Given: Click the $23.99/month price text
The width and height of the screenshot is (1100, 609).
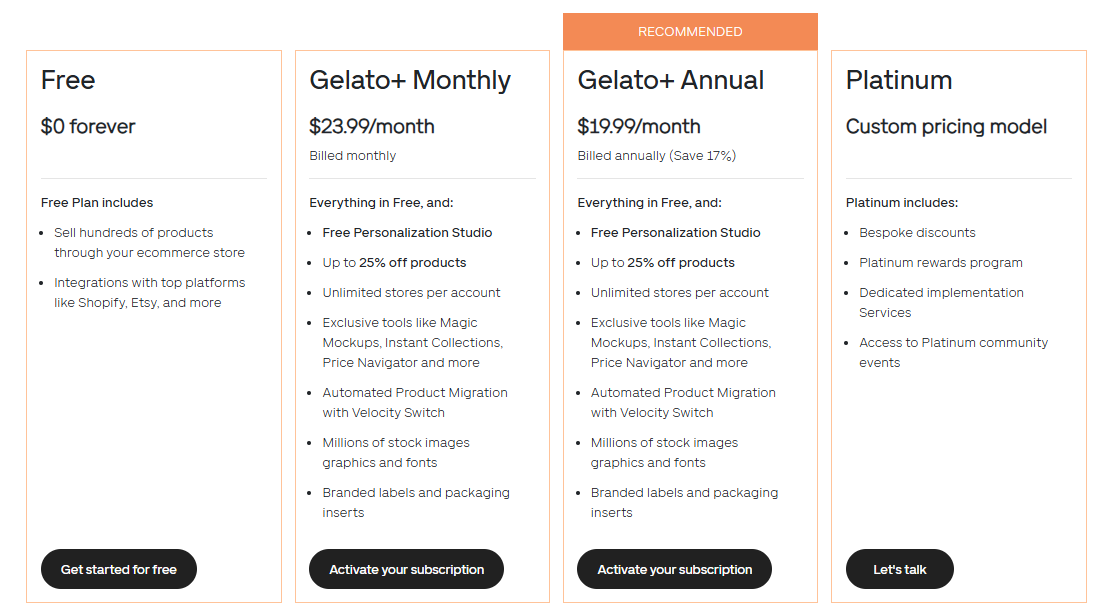Looking at the screenshot, I should pos(372,126).
